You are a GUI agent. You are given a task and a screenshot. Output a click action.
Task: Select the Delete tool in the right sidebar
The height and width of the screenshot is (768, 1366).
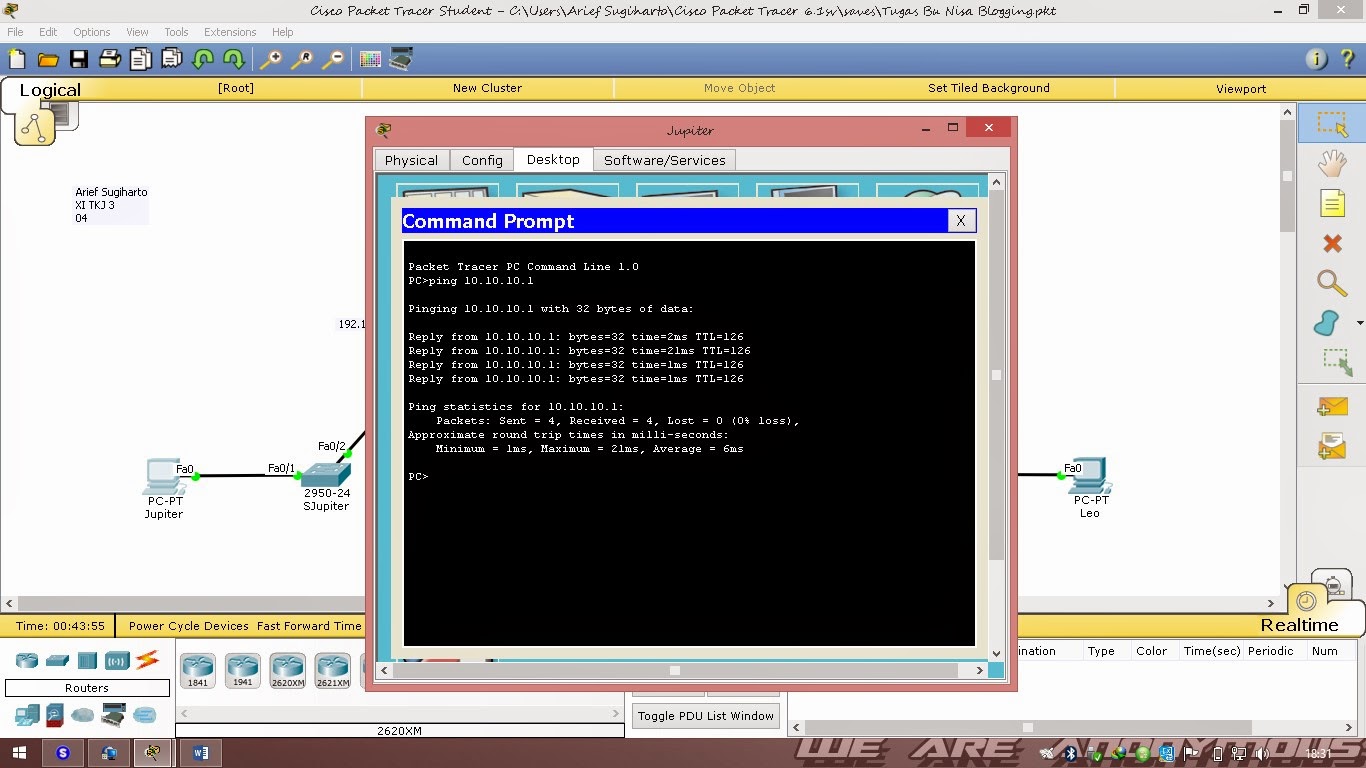click(1332, 243)
